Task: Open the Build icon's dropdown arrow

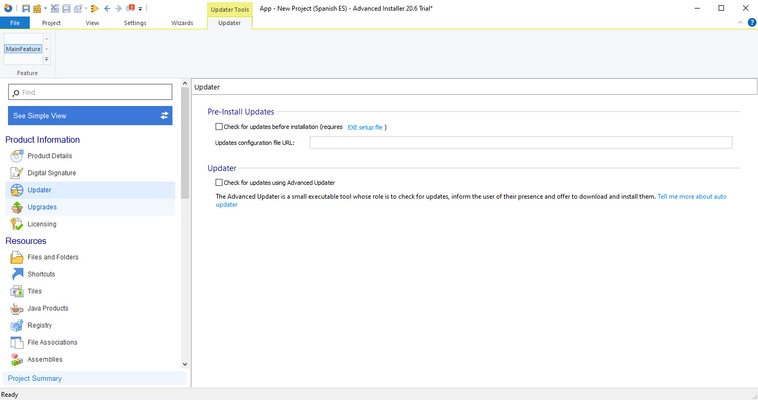Action: tap(45, 8)
